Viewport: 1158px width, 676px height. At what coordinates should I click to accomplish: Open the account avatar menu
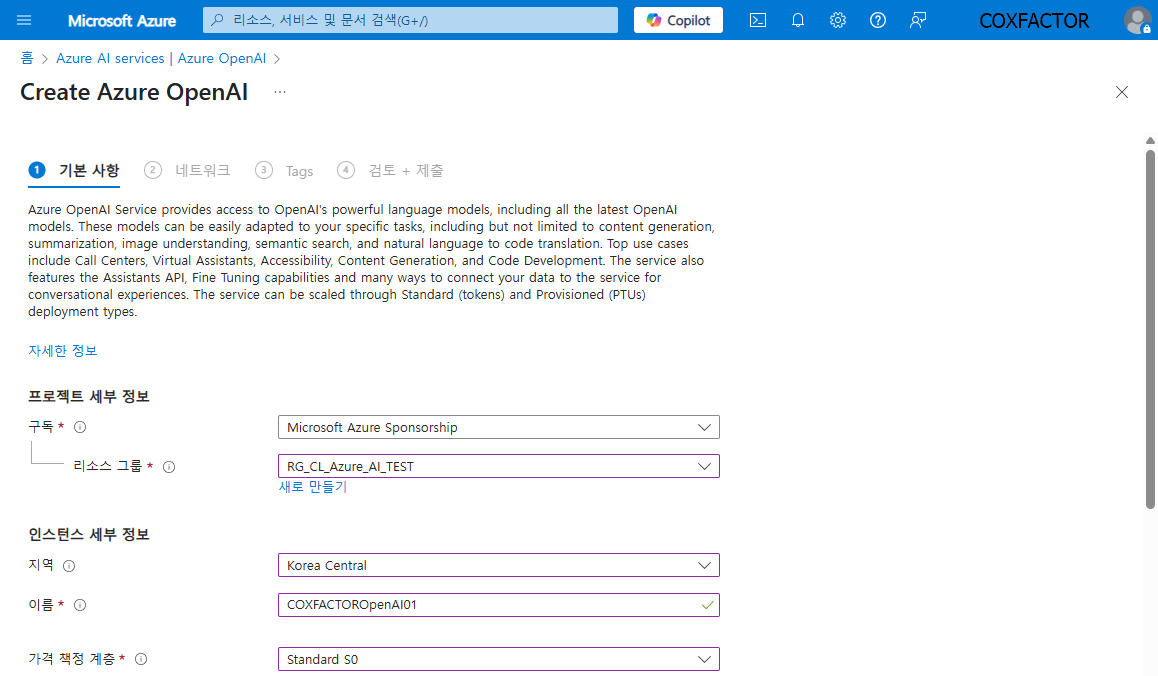pos(1138,20)
